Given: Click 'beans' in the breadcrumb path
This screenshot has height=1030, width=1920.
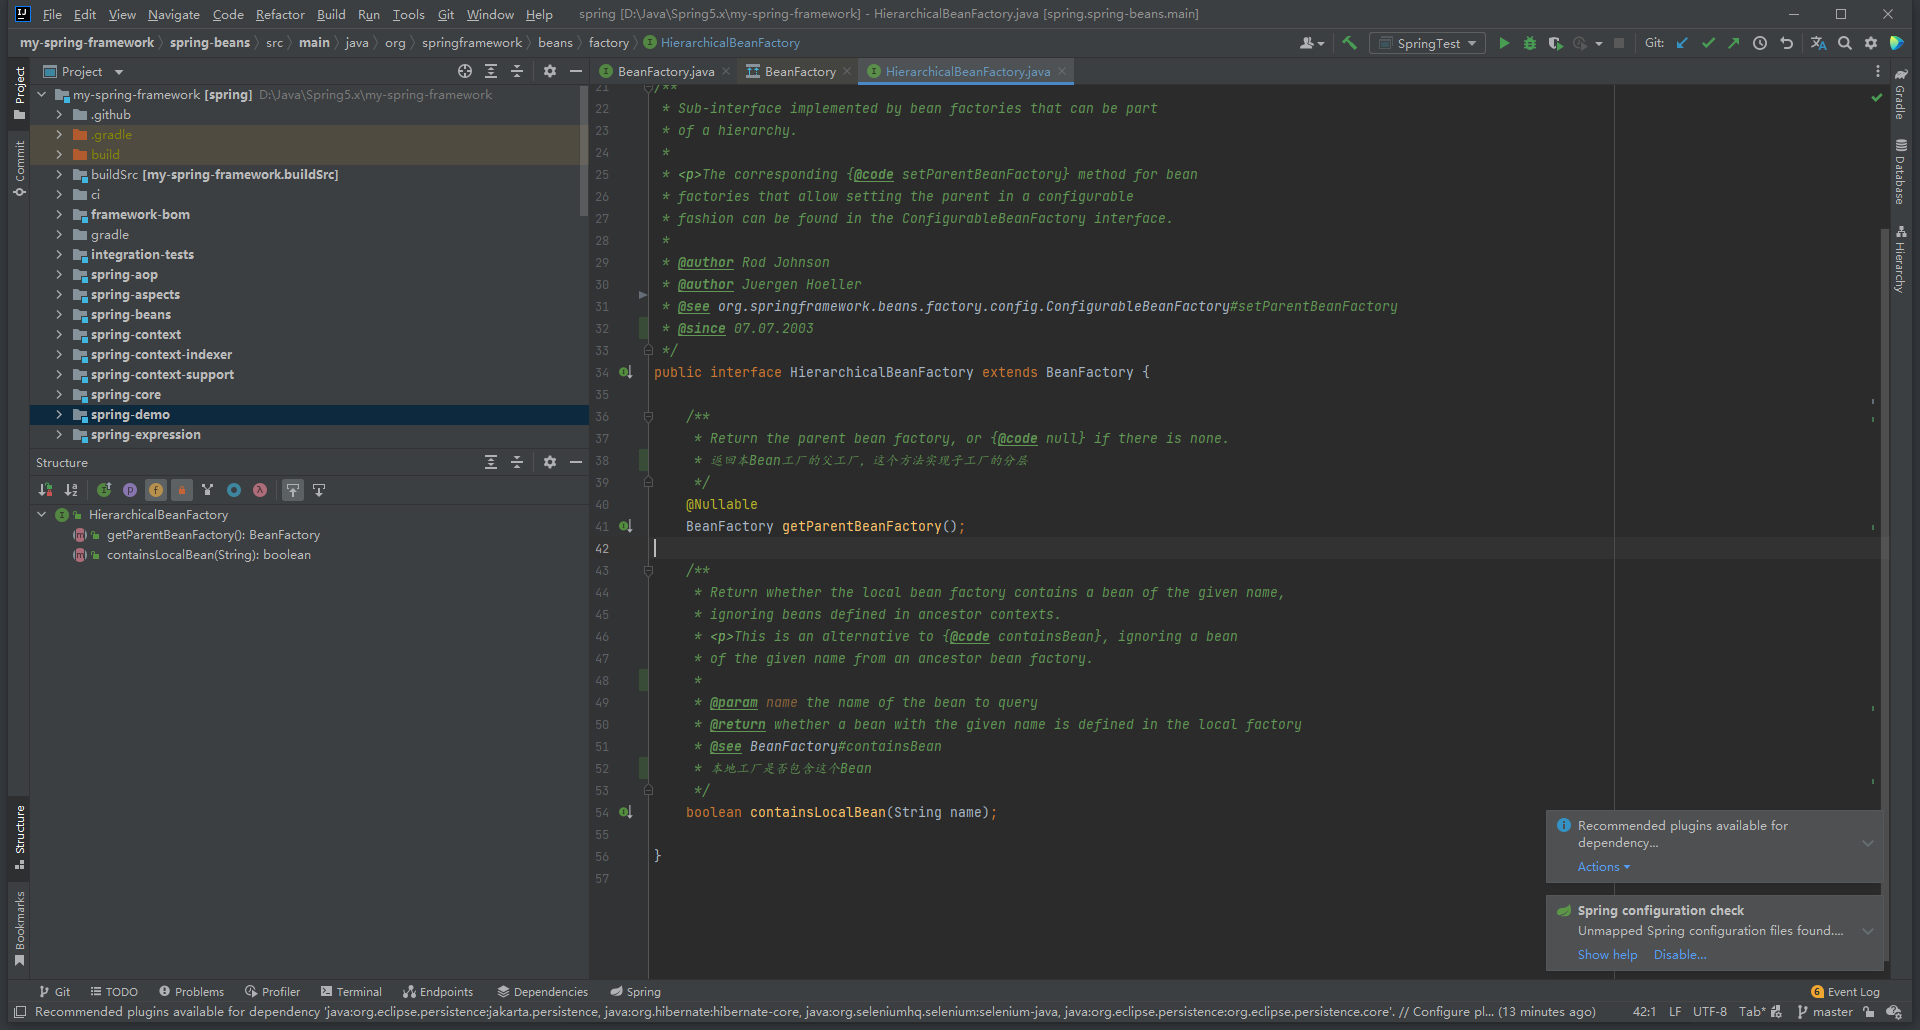Looking at the screenshot, I should 555,43.
